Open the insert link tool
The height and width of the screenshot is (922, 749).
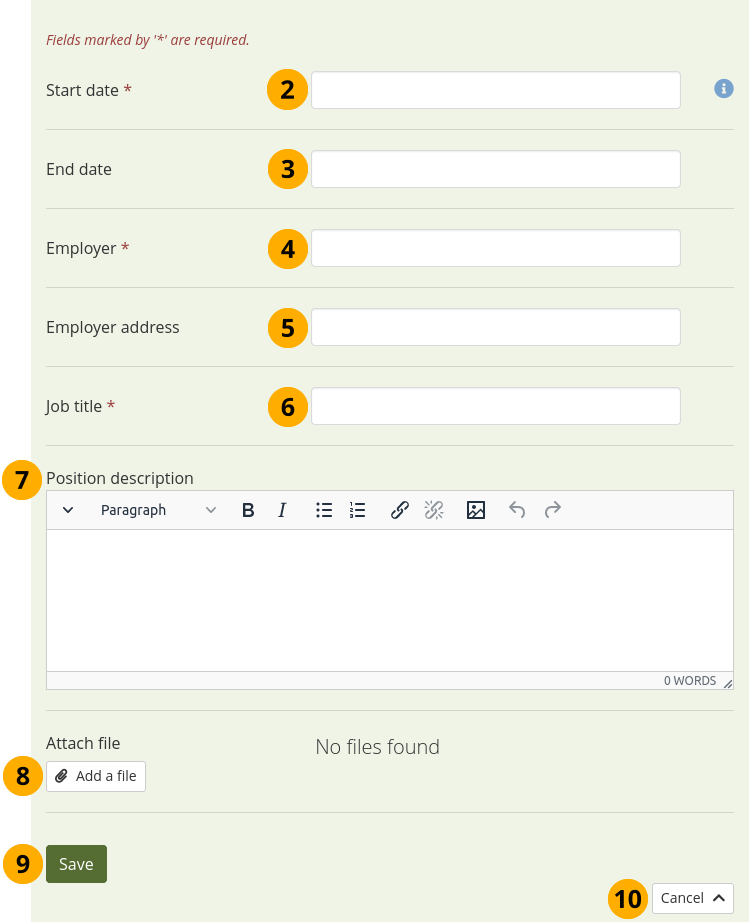[x=400, y=510]
